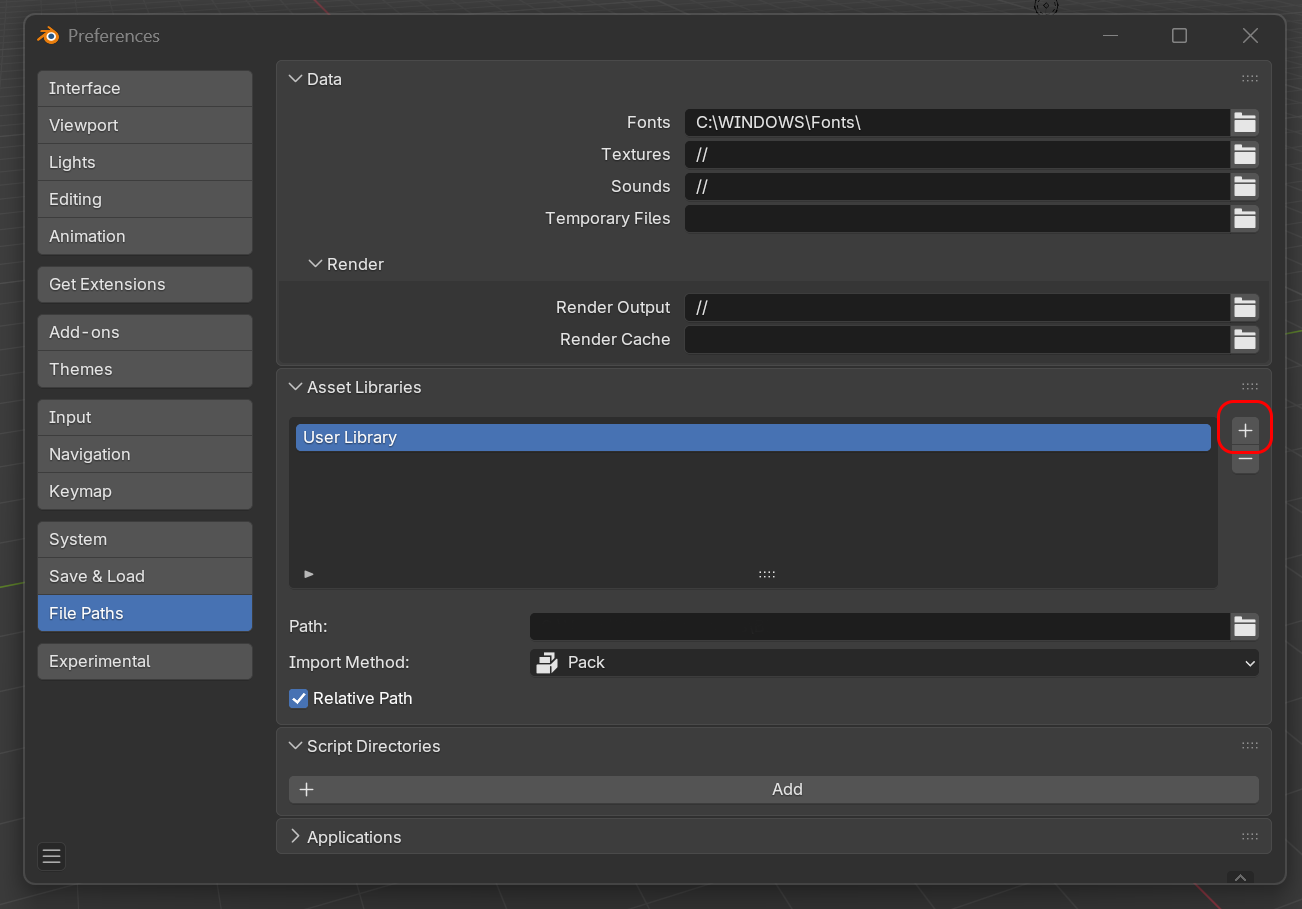
Task: Click the Path folder browser icon
Action: click(x=1244, y=626)
